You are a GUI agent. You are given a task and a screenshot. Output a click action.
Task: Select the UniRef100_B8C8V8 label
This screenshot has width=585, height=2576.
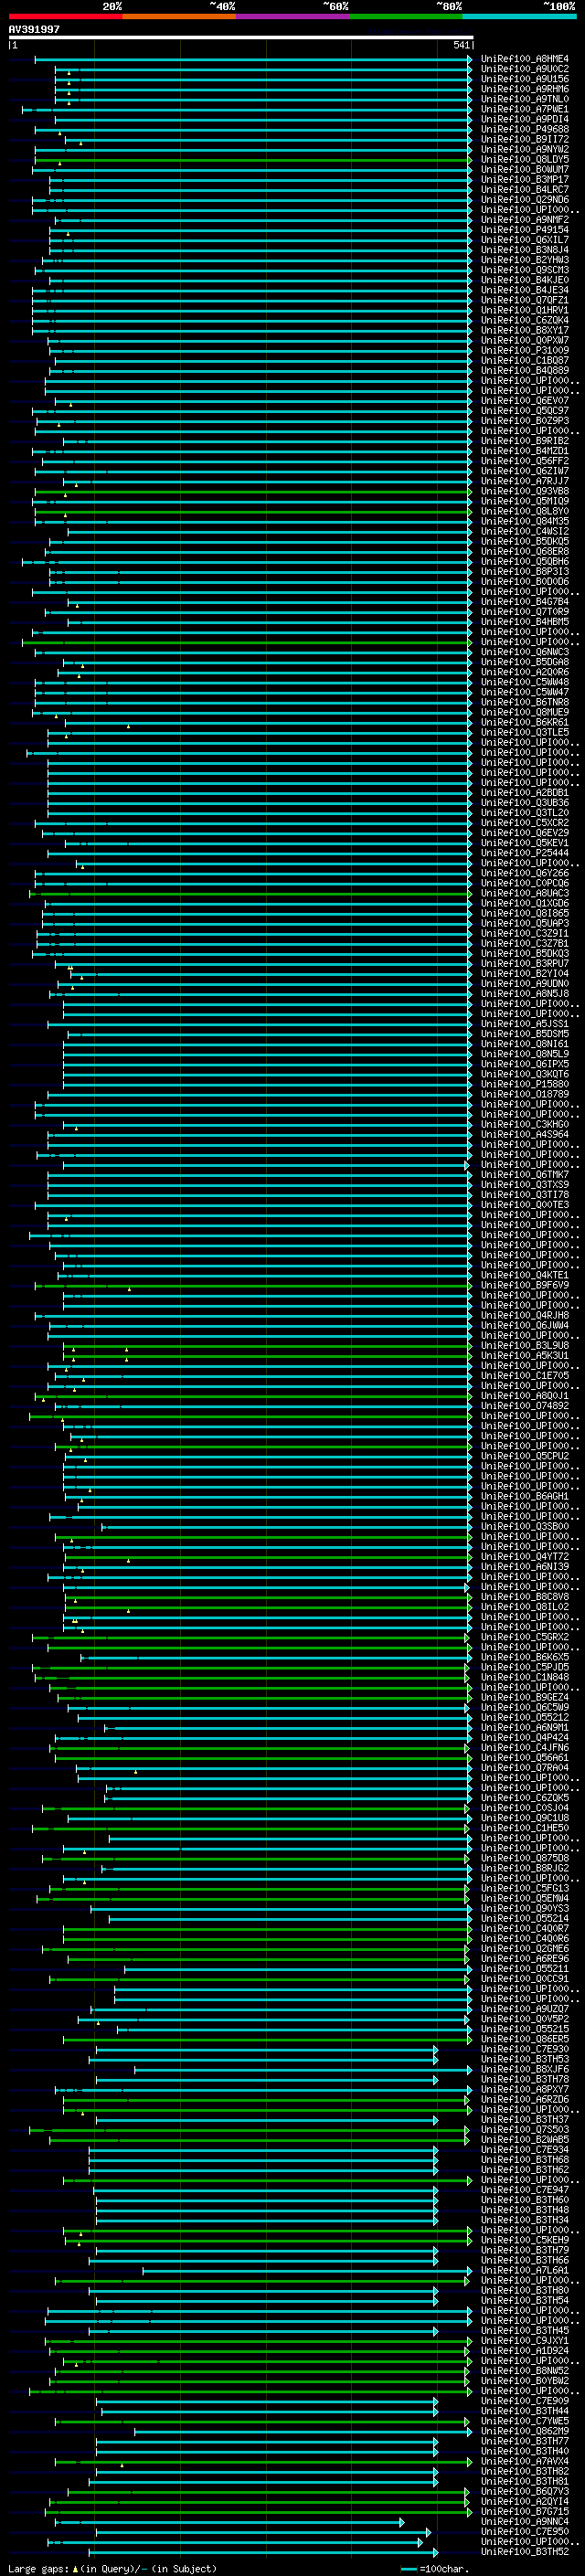coord(525,1596)
